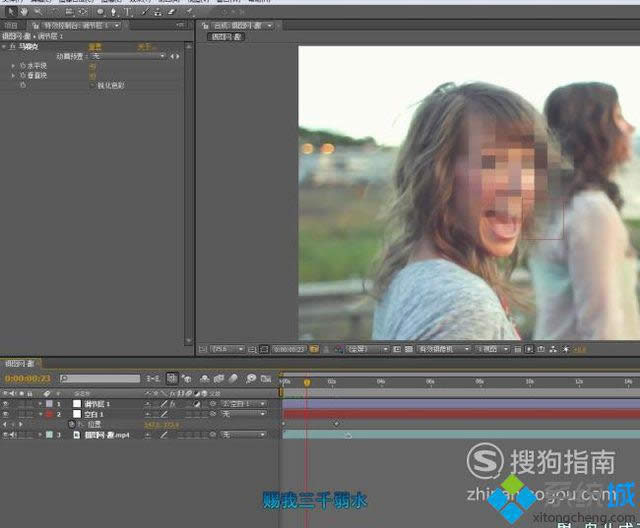The height and width of the screenshot is (528, 640).
Task: Select the Hand tool
Action: click(24, 11)
